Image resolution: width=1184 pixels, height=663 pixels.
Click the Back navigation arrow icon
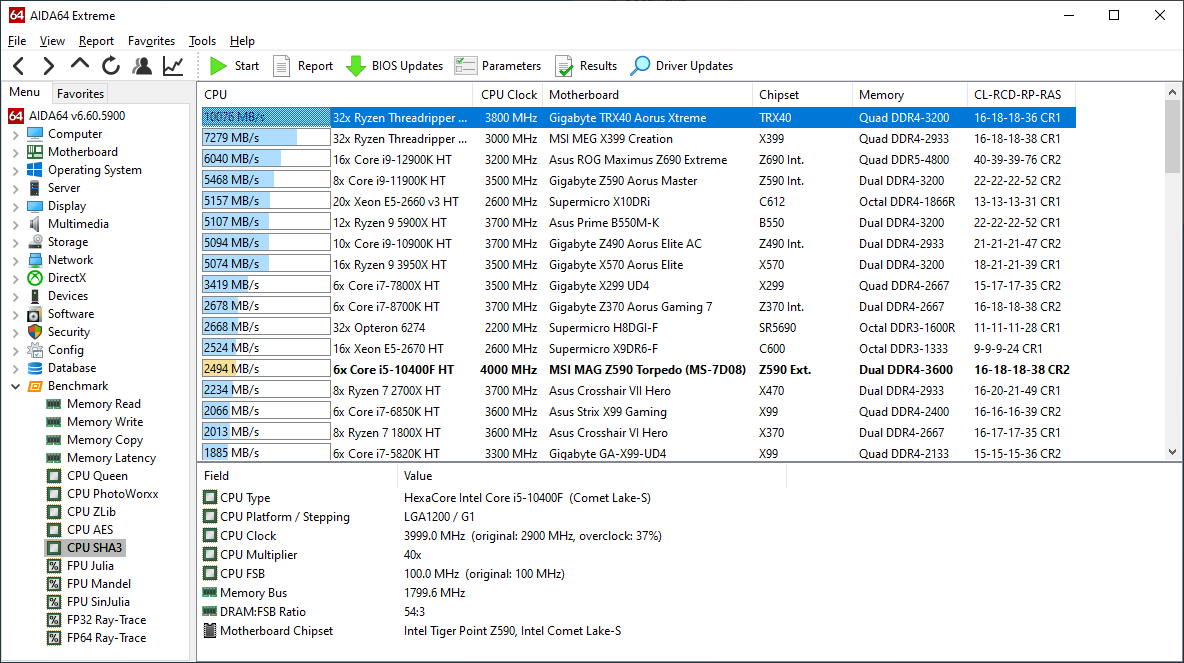(19, 66)
